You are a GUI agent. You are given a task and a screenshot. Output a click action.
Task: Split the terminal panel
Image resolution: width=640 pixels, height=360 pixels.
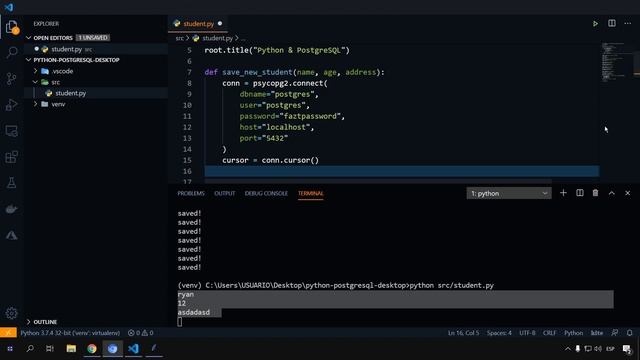pyautogui.click(x=580, y=193)
